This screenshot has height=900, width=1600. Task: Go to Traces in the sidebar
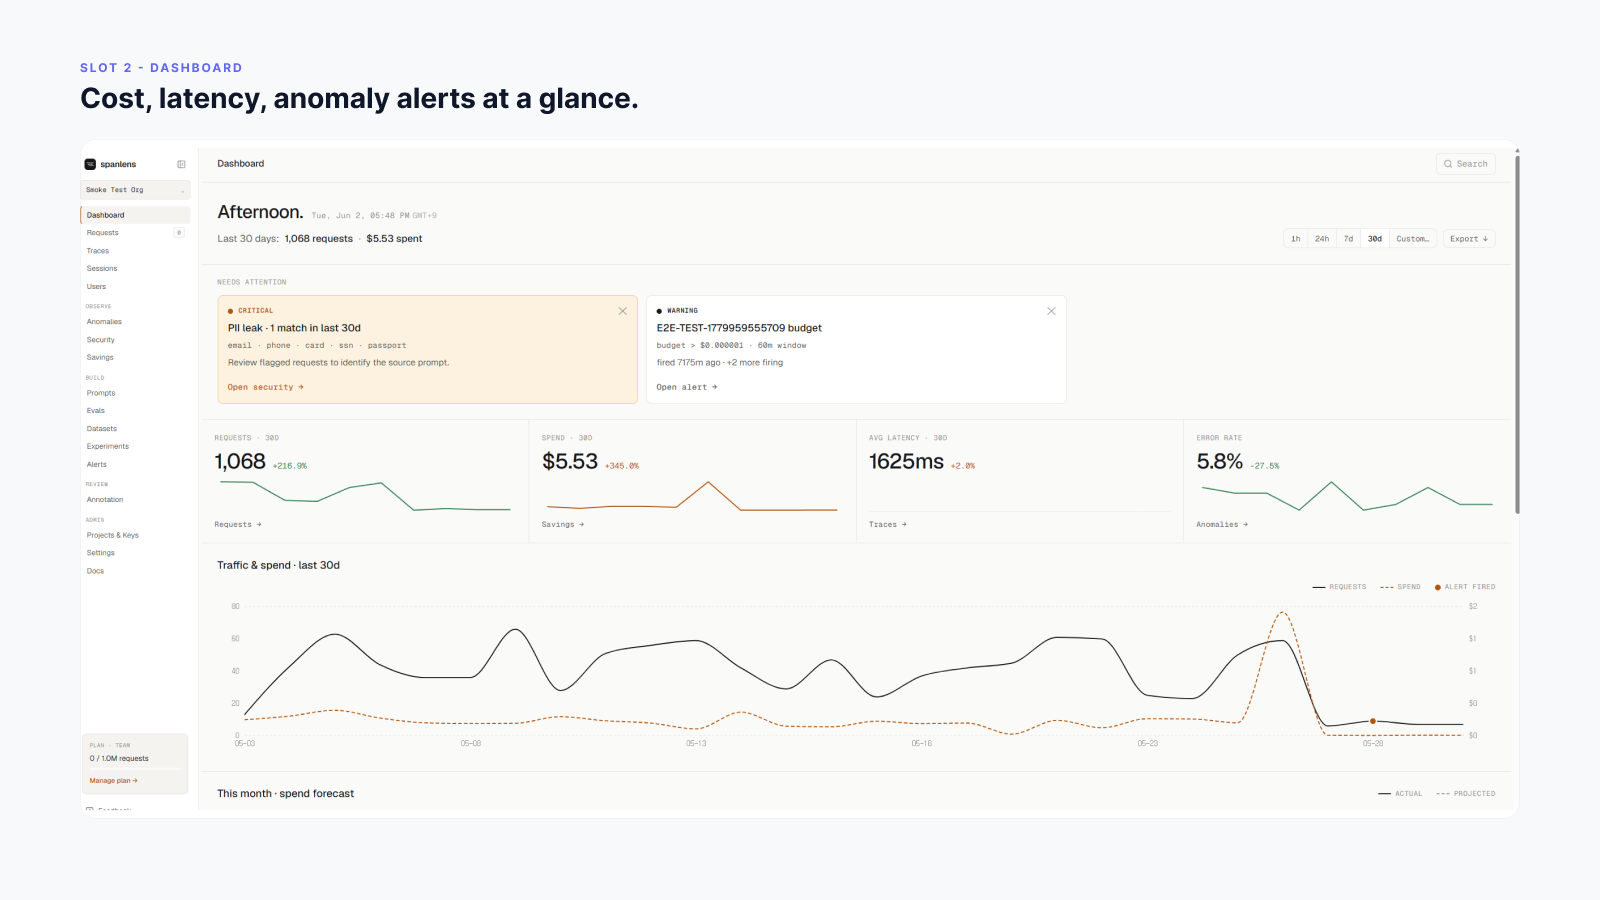98,251
